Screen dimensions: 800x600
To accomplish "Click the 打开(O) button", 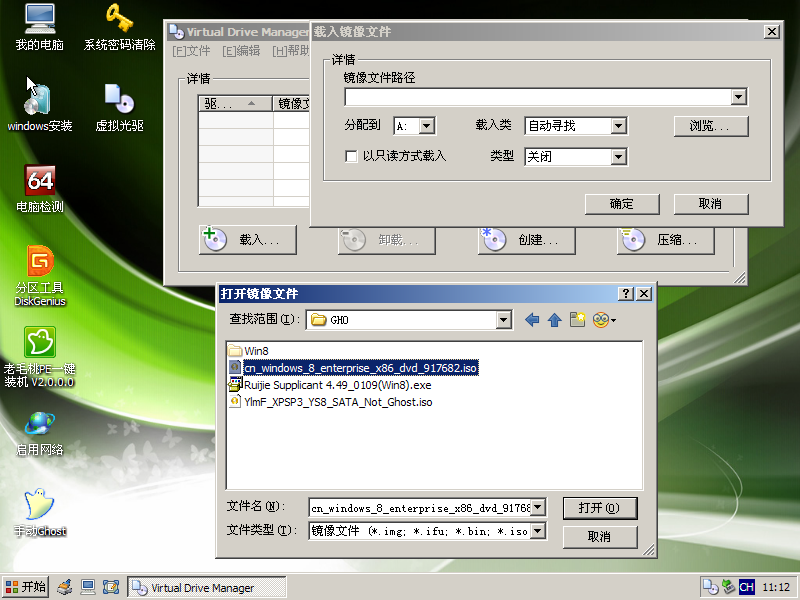I will [600, 508].
